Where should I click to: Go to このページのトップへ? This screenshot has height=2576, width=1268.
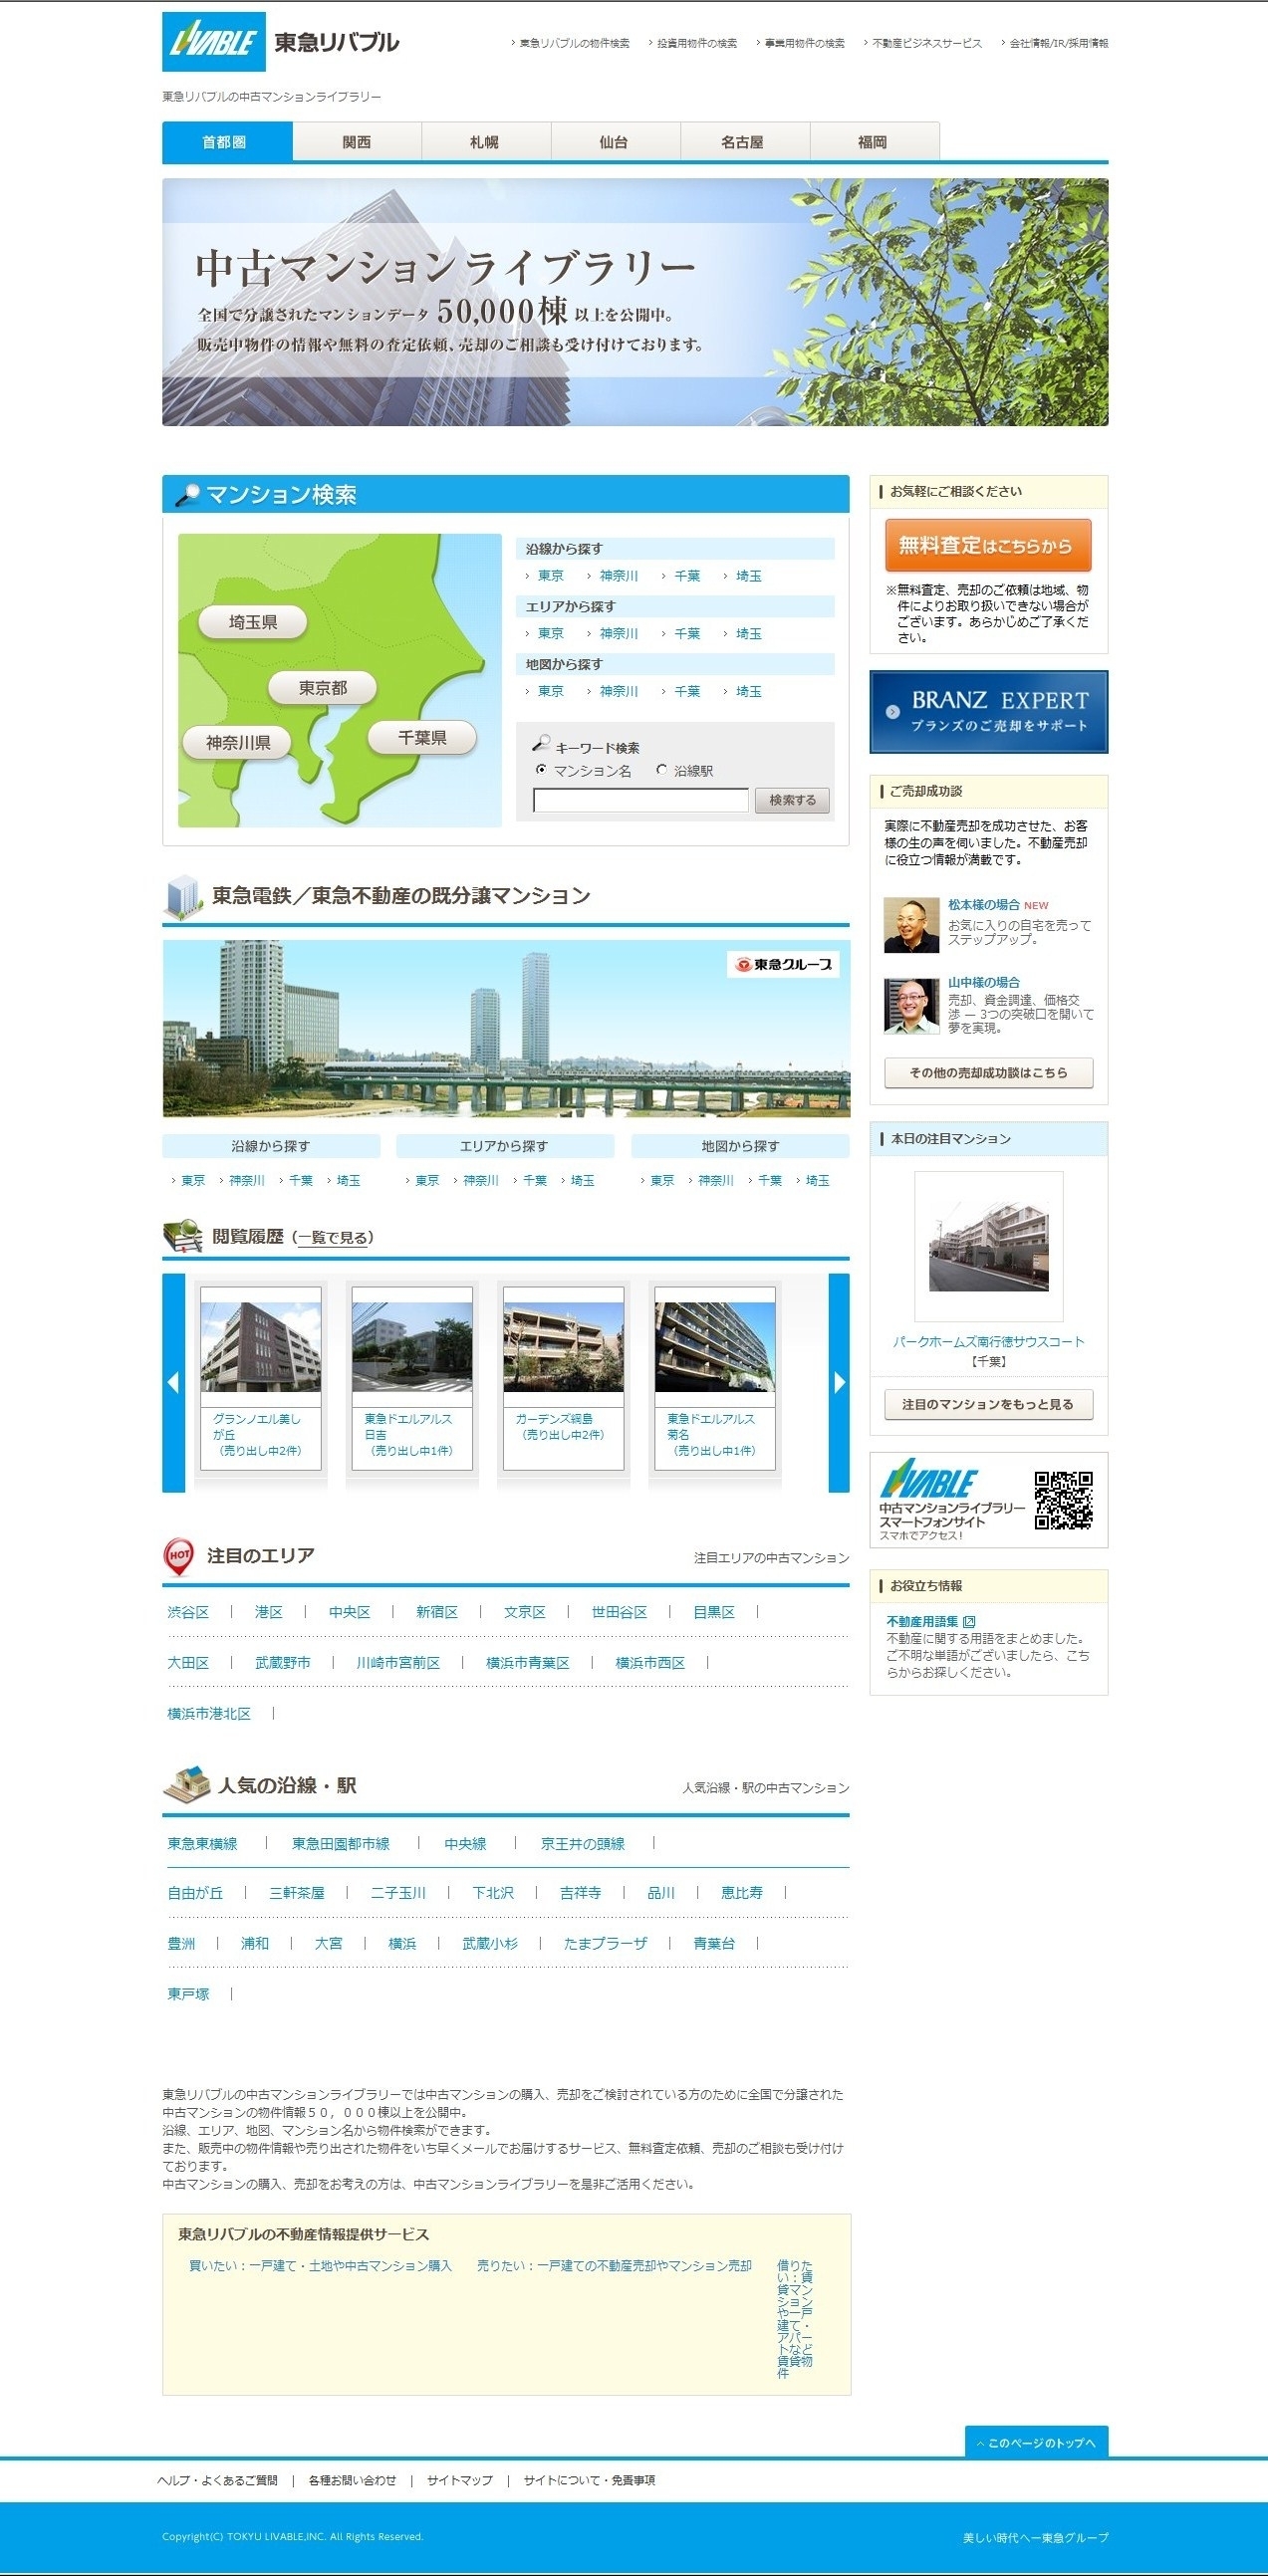[1036, 2442]
